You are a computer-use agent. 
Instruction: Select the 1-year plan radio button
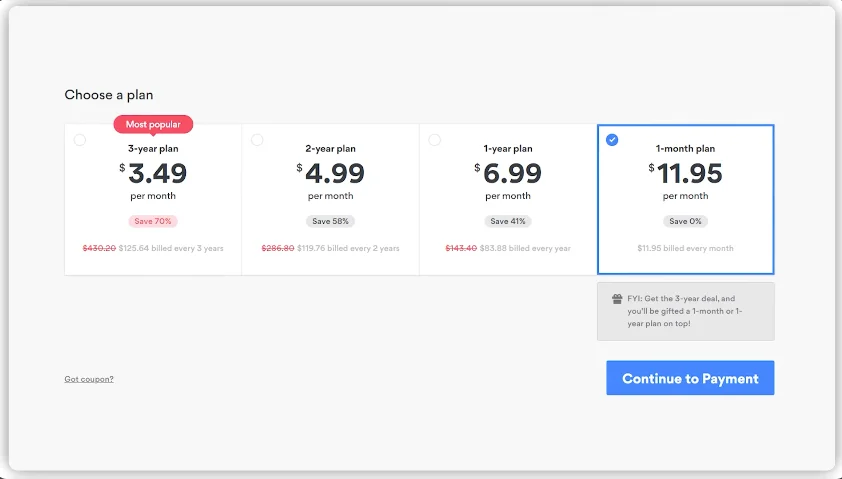434,140
